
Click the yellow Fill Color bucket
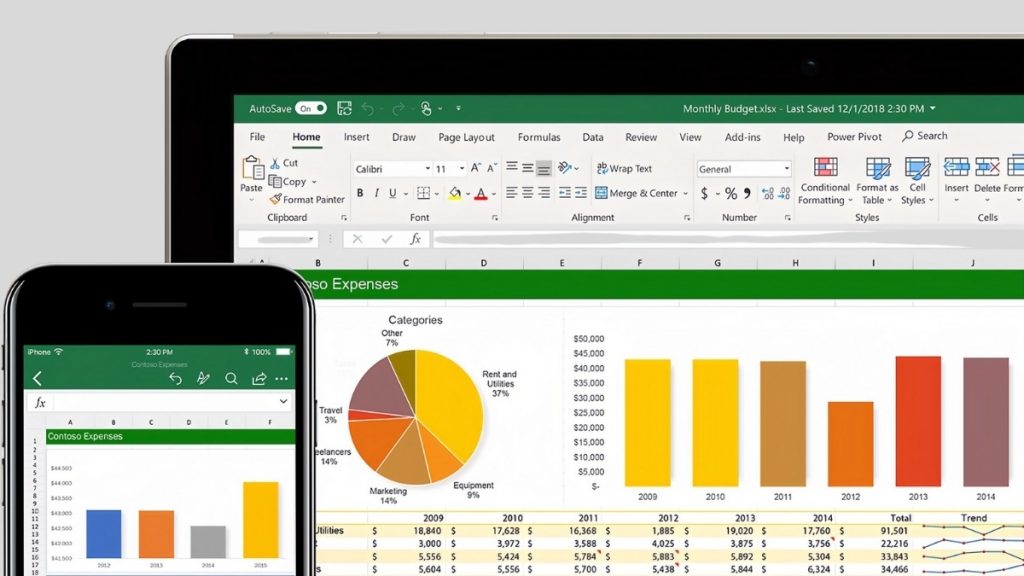pyautogui.click(x=455, y=193)
